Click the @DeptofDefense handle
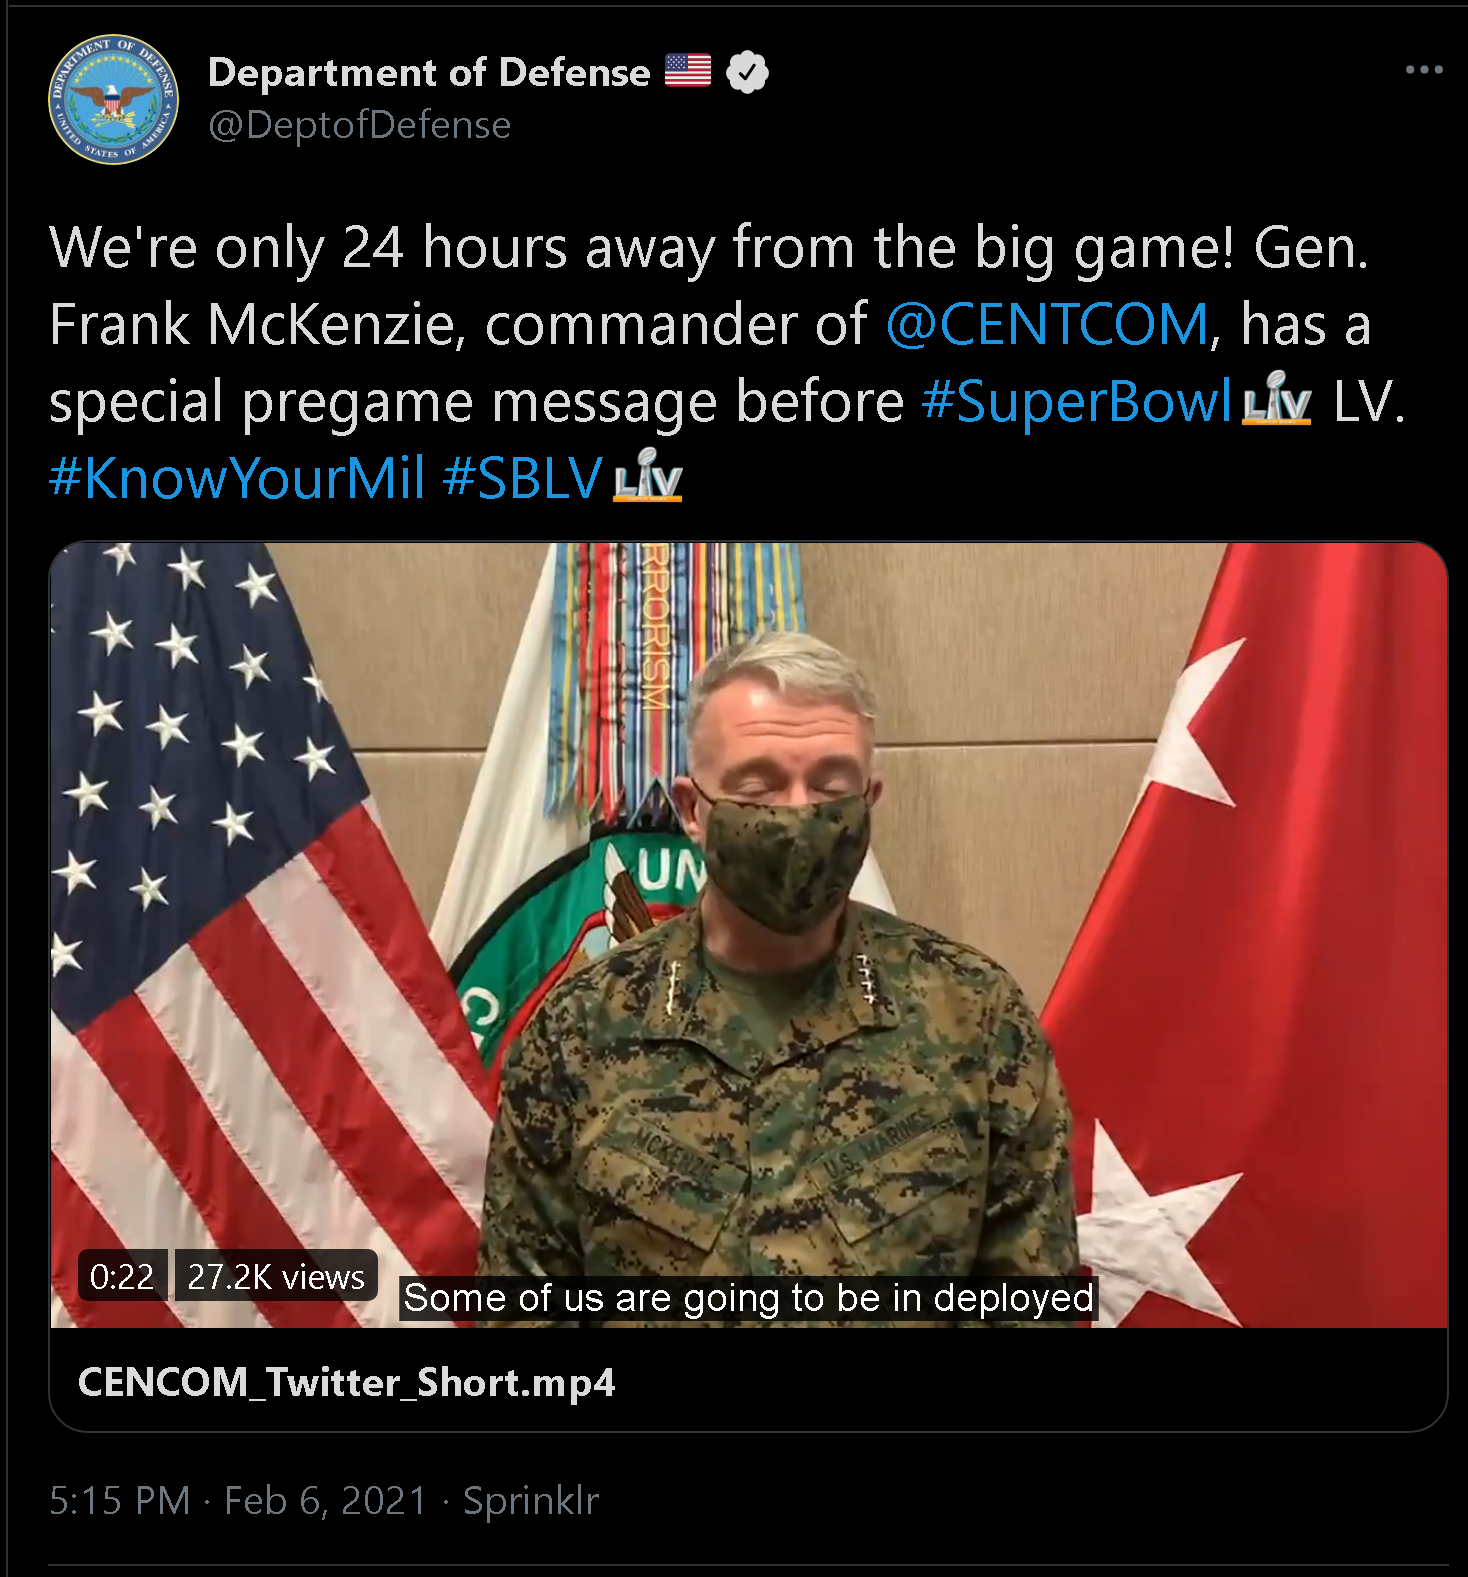 coord(359,125)
